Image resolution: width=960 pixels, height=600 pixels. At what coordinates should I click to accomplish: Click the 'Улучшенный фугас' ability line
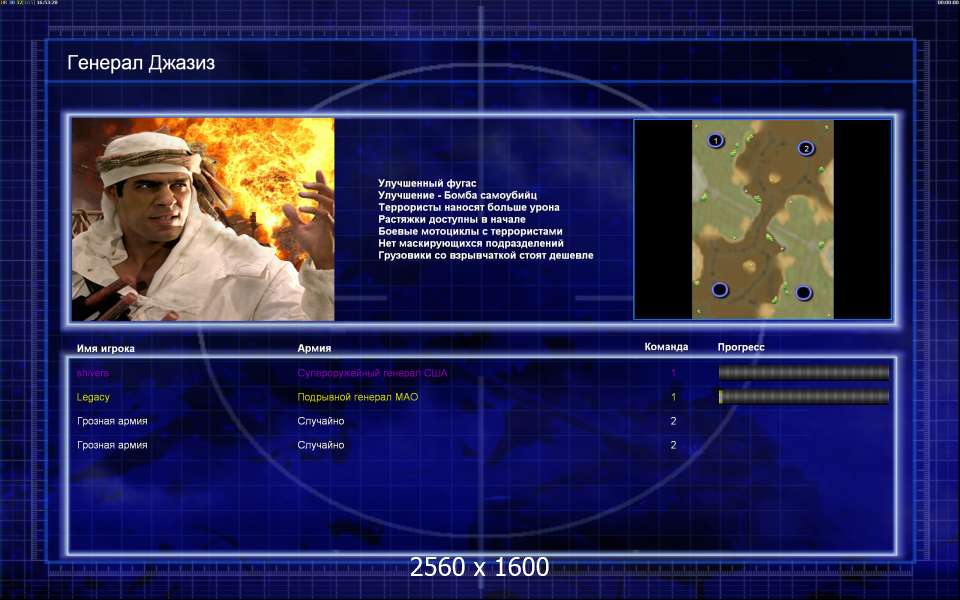[427, 183]
